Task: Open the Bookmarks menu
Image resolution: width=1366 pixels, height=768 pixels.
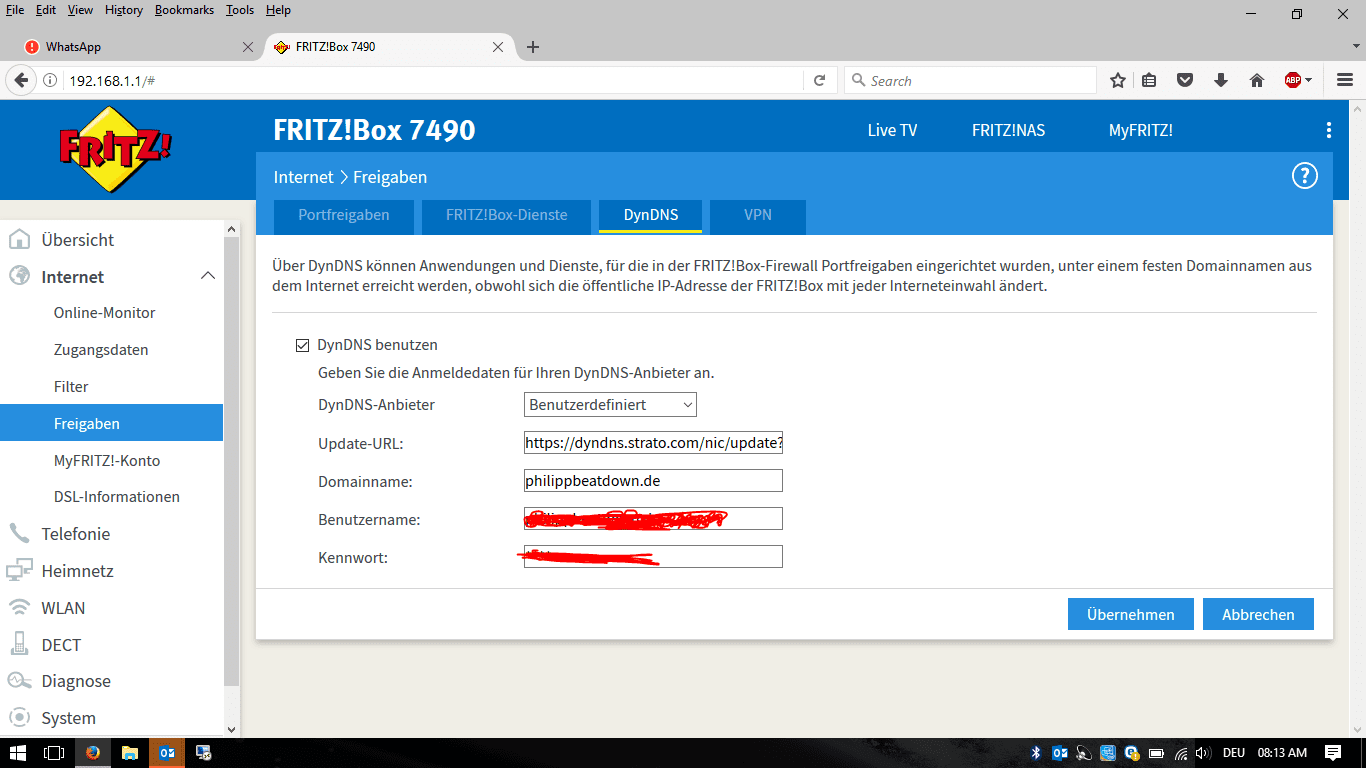Action: click(184, 10)
